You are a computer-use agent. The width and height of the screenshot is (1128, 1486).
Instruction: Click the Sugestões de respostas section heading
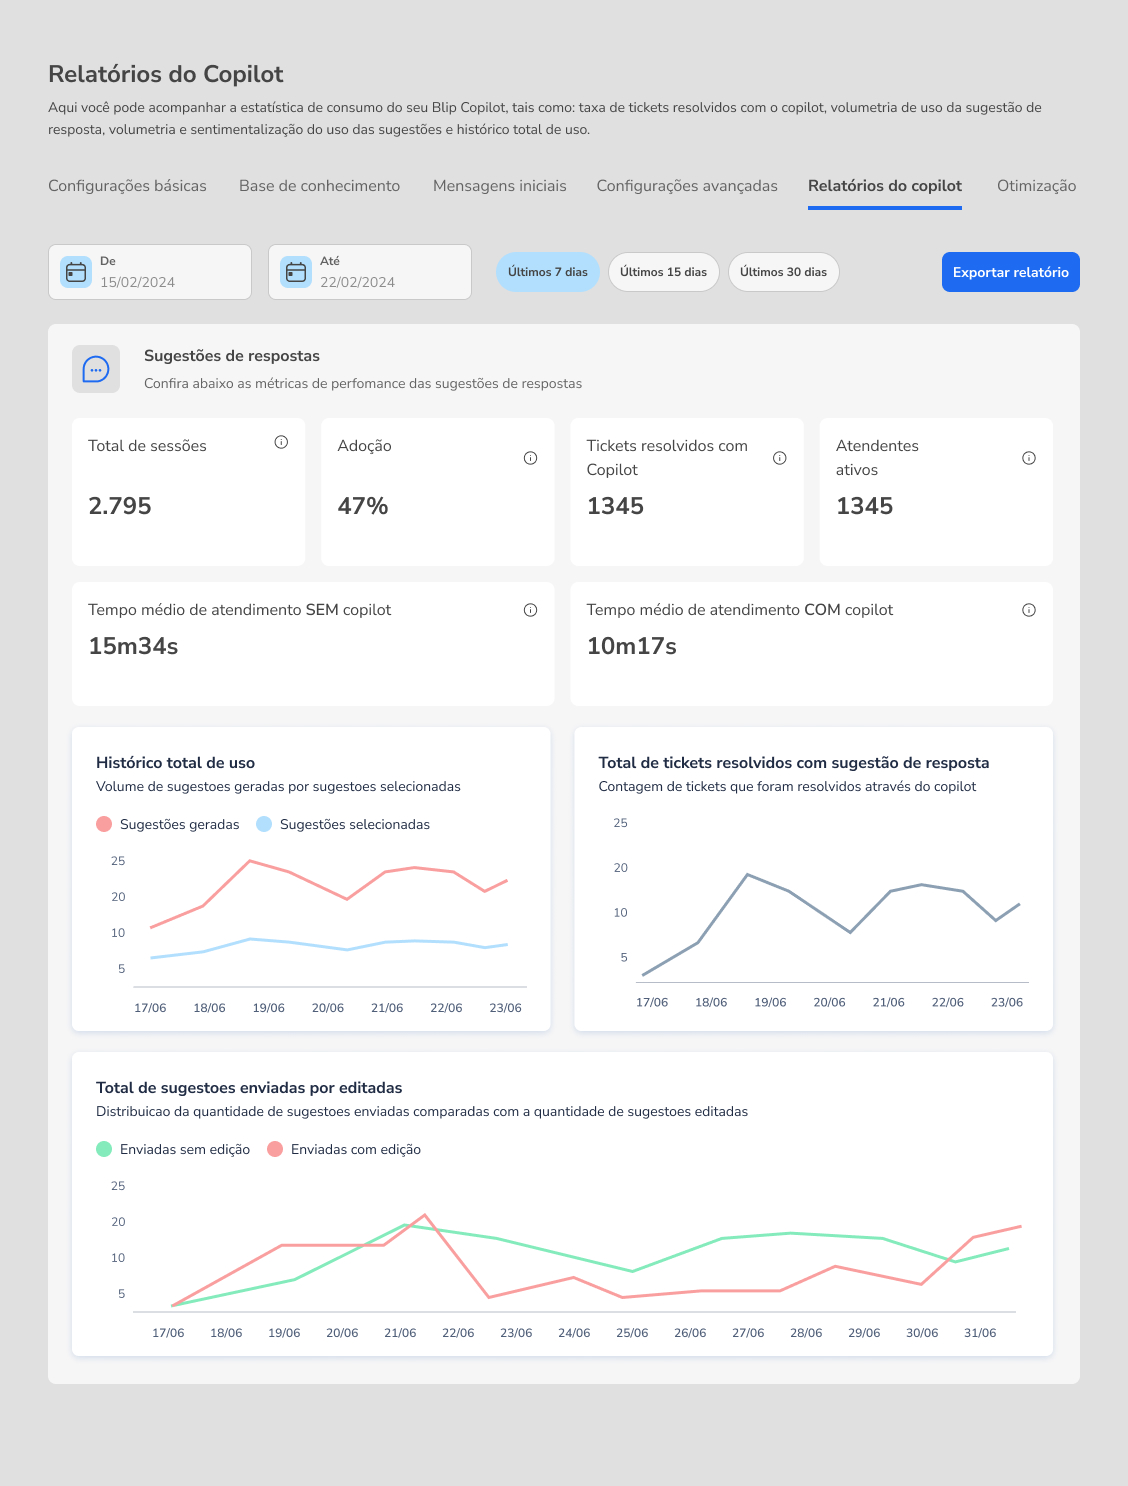(232, 356)
